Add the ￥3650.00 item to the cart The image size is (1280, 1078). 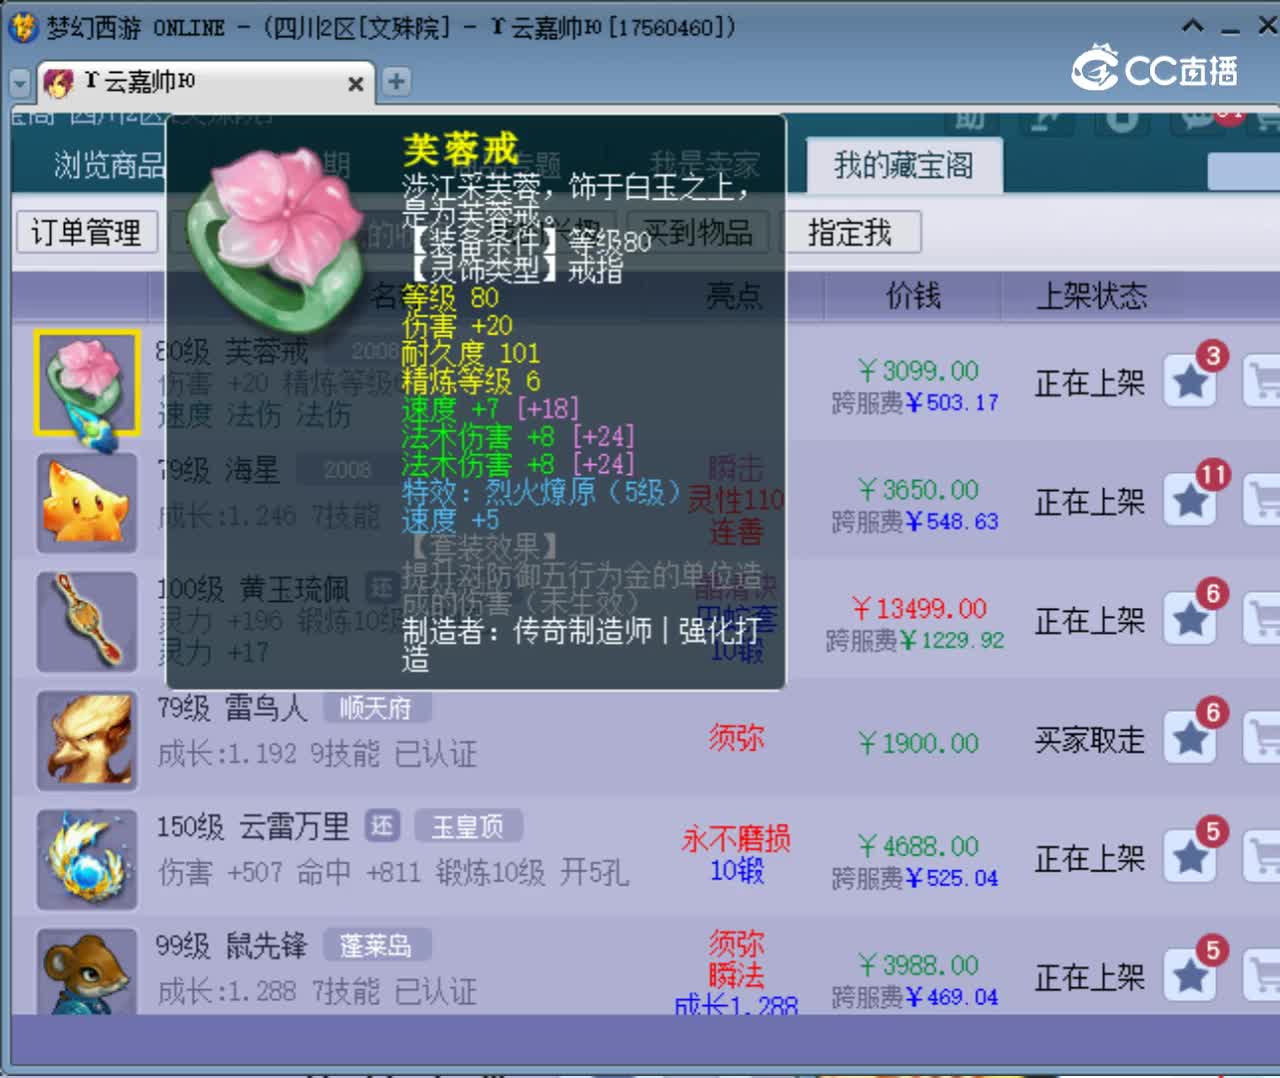1262,500
